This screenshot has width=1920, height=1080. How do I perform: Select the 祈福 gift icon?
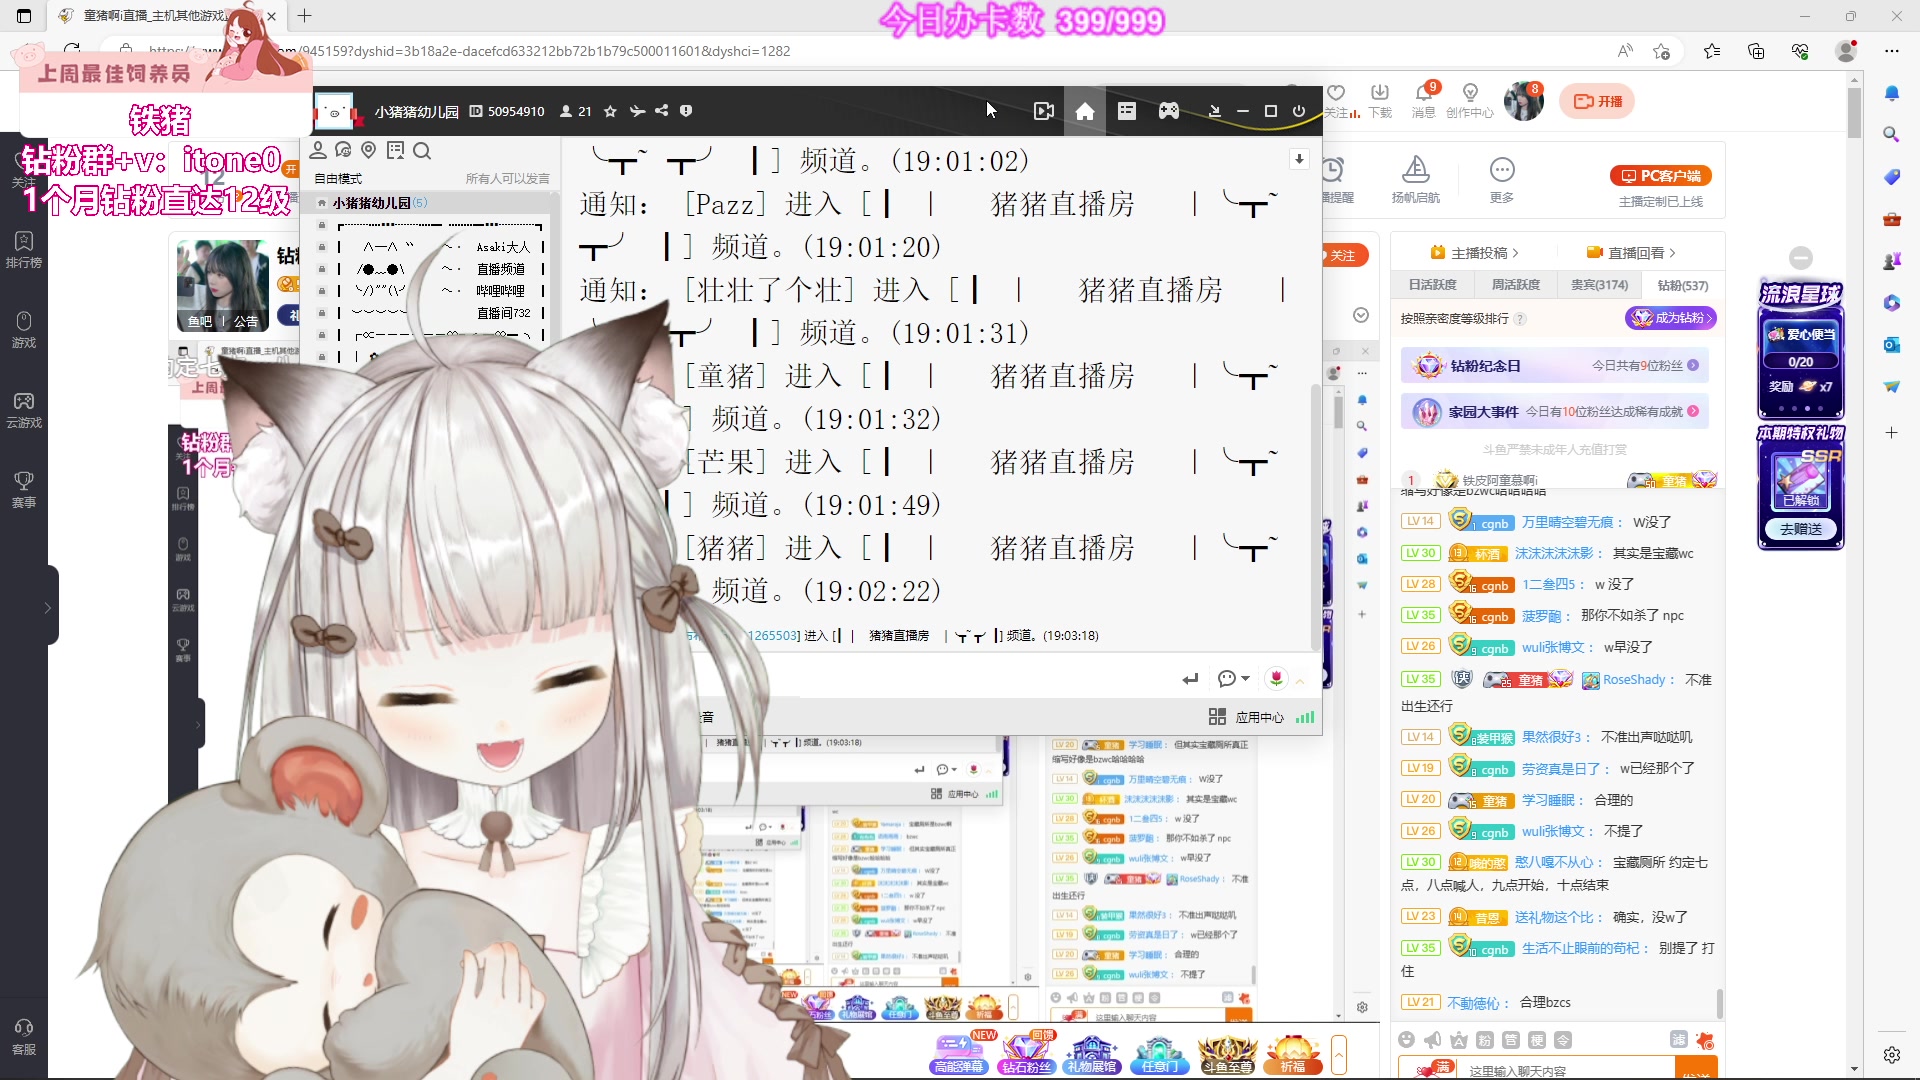[1294, 1053]
